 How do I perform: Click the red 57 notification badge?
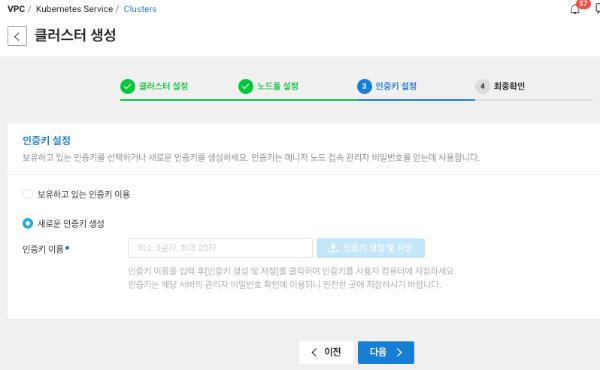tap(583, 4)
